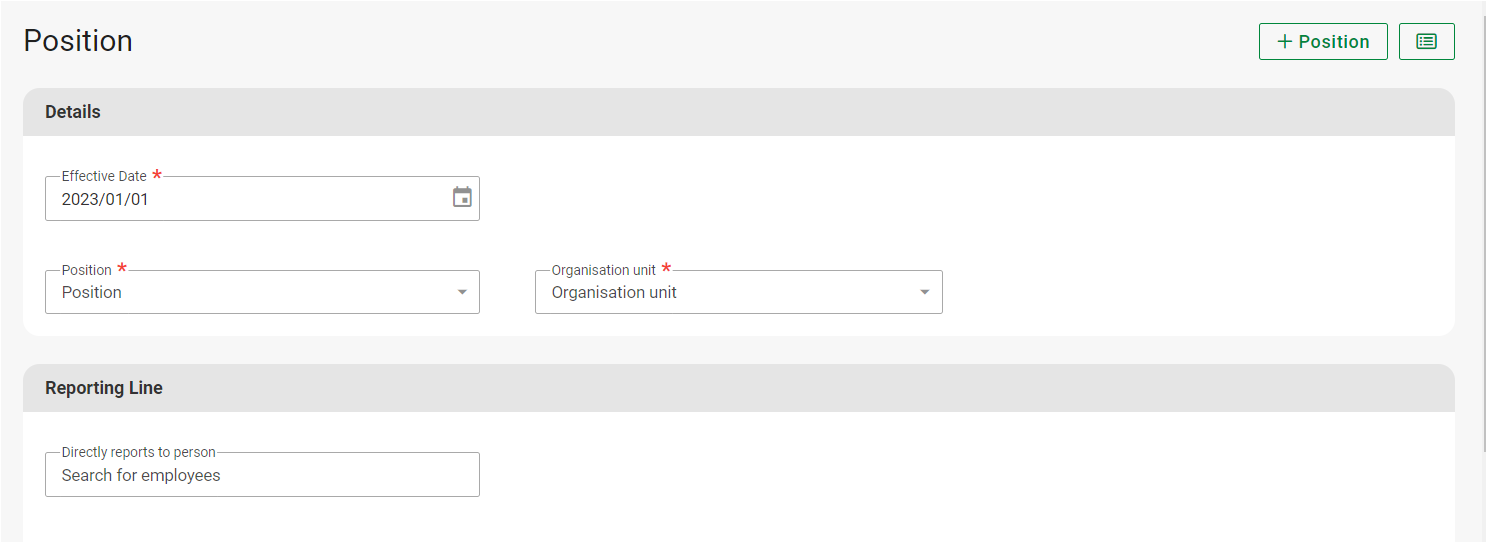
Task: Expand the Position dropdown arrow
Action: tap(462, 292)
